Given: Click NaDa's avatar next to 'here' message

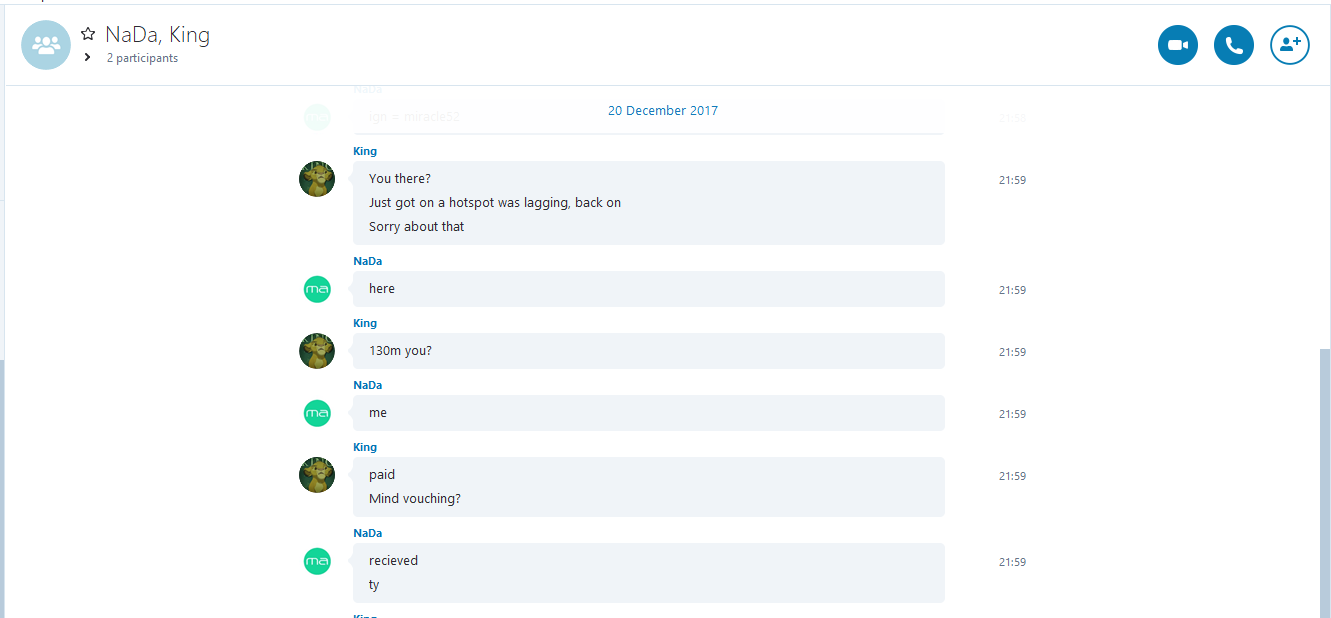Looking at the screenshot, I should [317, 289].
